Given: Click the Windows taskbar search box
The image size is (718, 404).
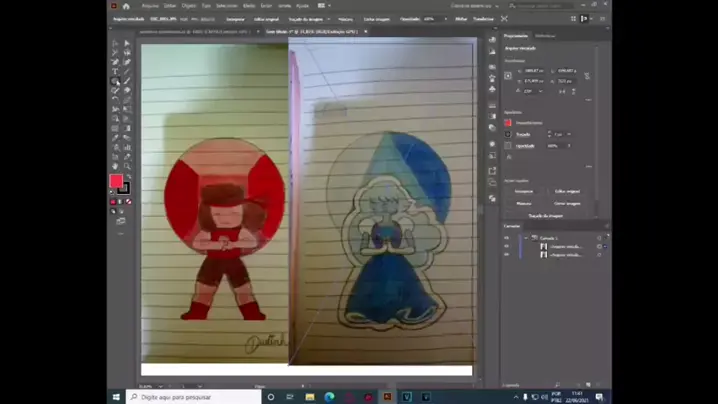Looking at the screenshot, I should [194, 397].
